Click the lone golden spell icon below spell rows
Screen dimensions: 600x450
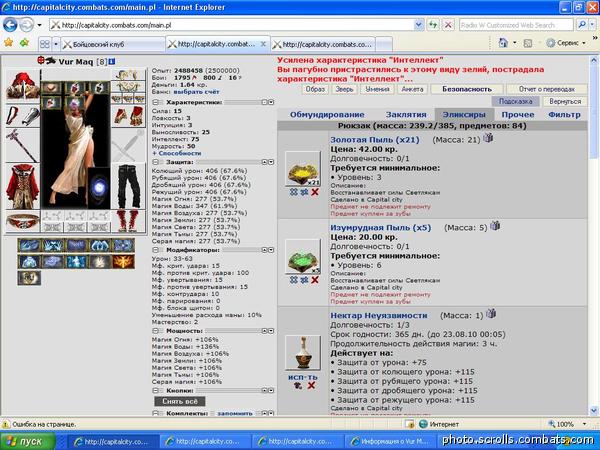tap(29, 278)
